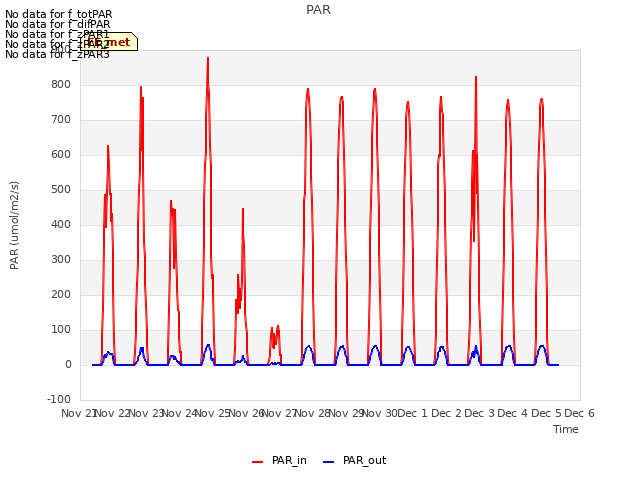Click the x-axis tick label Dec 5
Screen dimensions: 640x480
[x=546, y=413]
